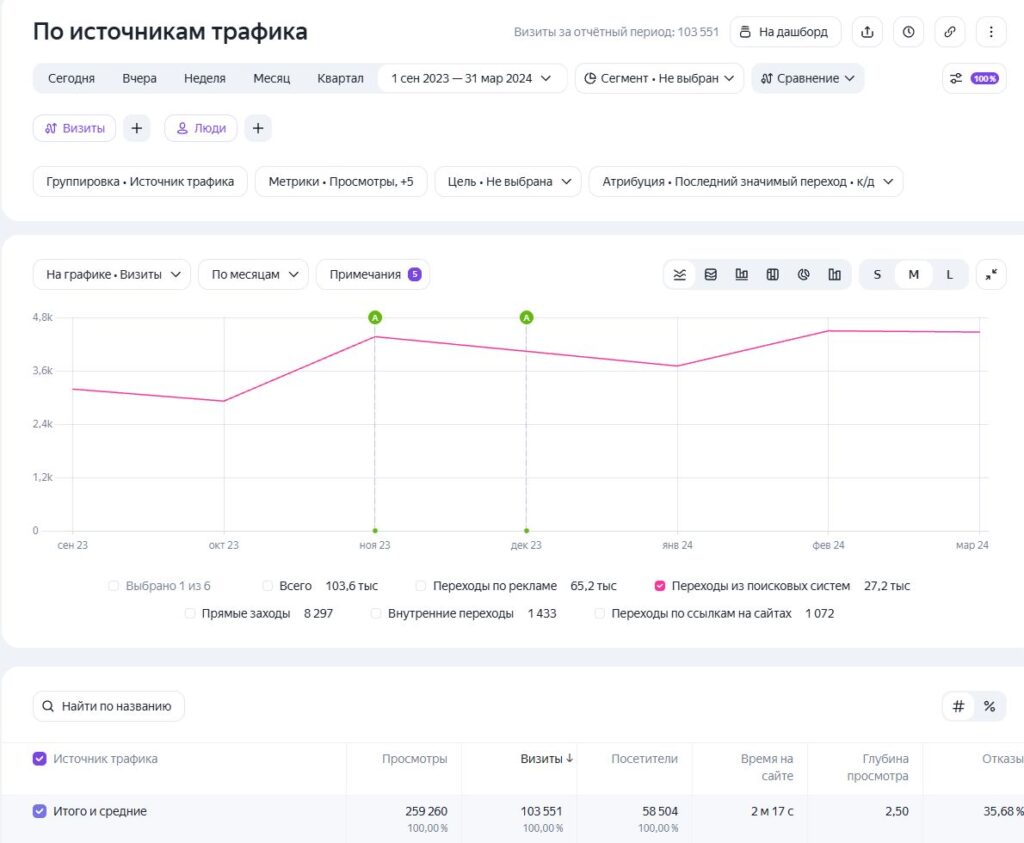Disable Переходы из поисковых систем series

coord(660,586)
